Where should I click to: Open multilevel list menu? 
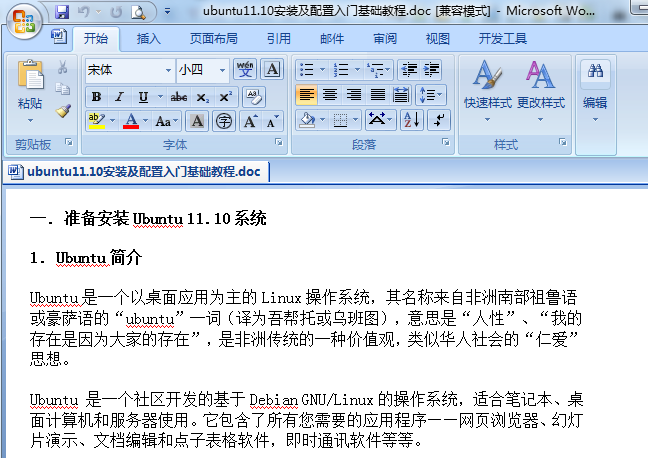click(378, 69)
